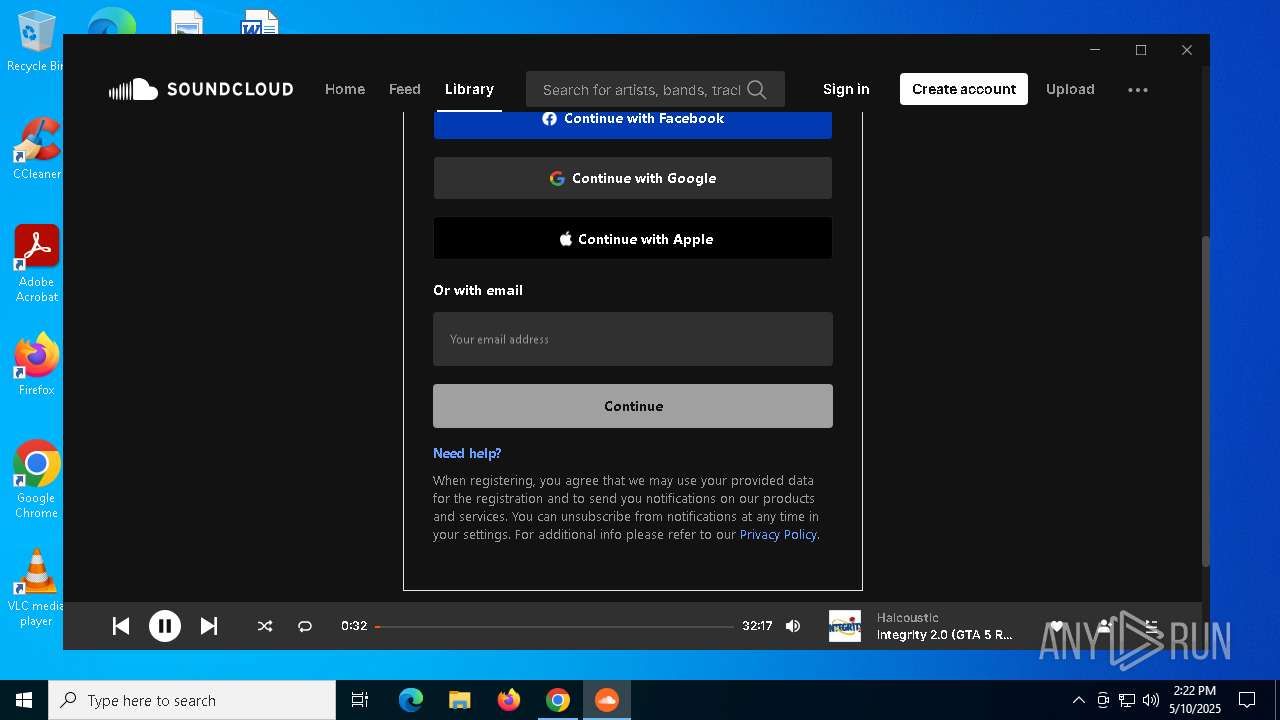Click the SoundCloud window scrollbar

(x=1205, y=400)
